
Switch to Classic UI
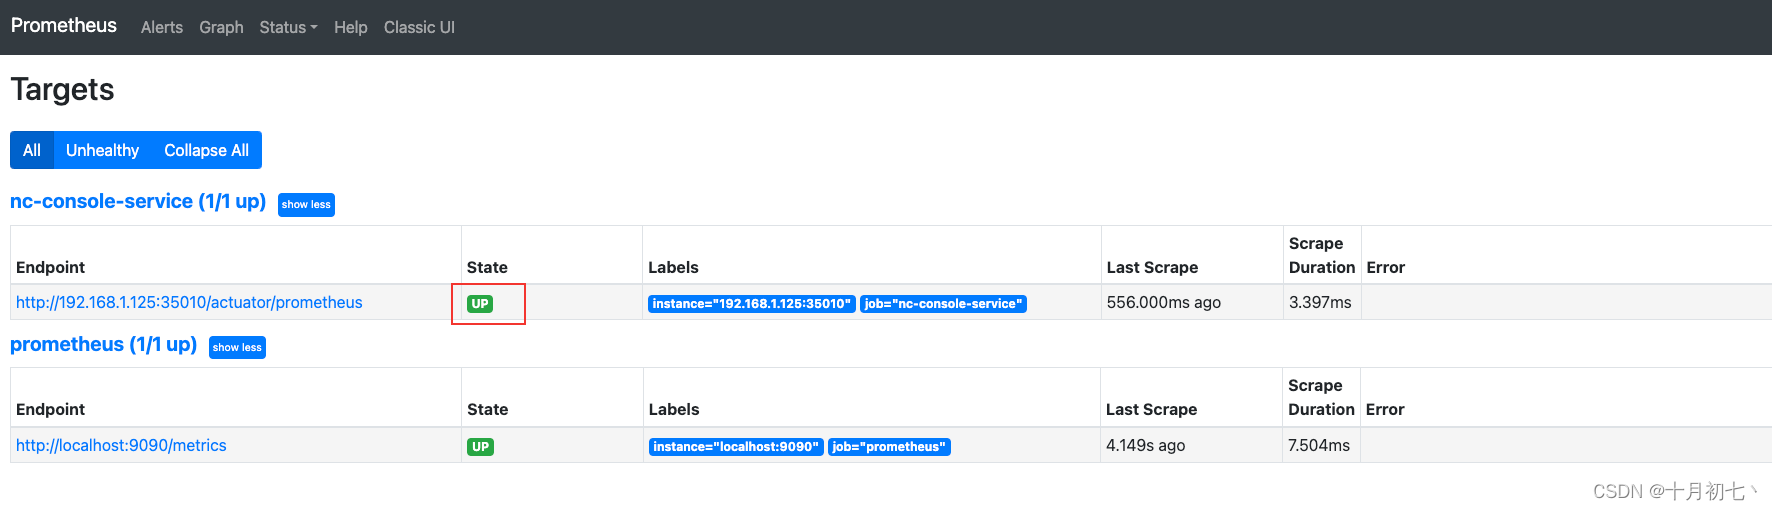[419, 27]
